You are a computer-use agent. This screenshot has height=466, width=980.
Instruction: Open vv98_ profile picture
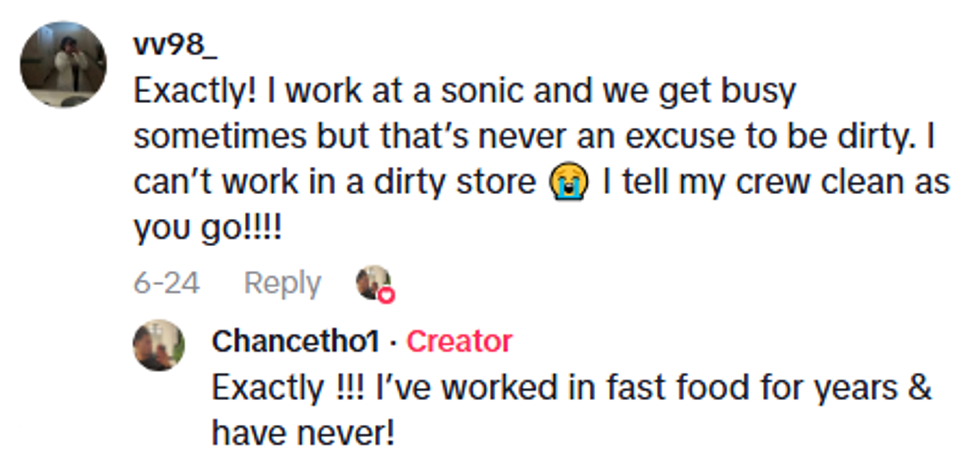point(62,64)
